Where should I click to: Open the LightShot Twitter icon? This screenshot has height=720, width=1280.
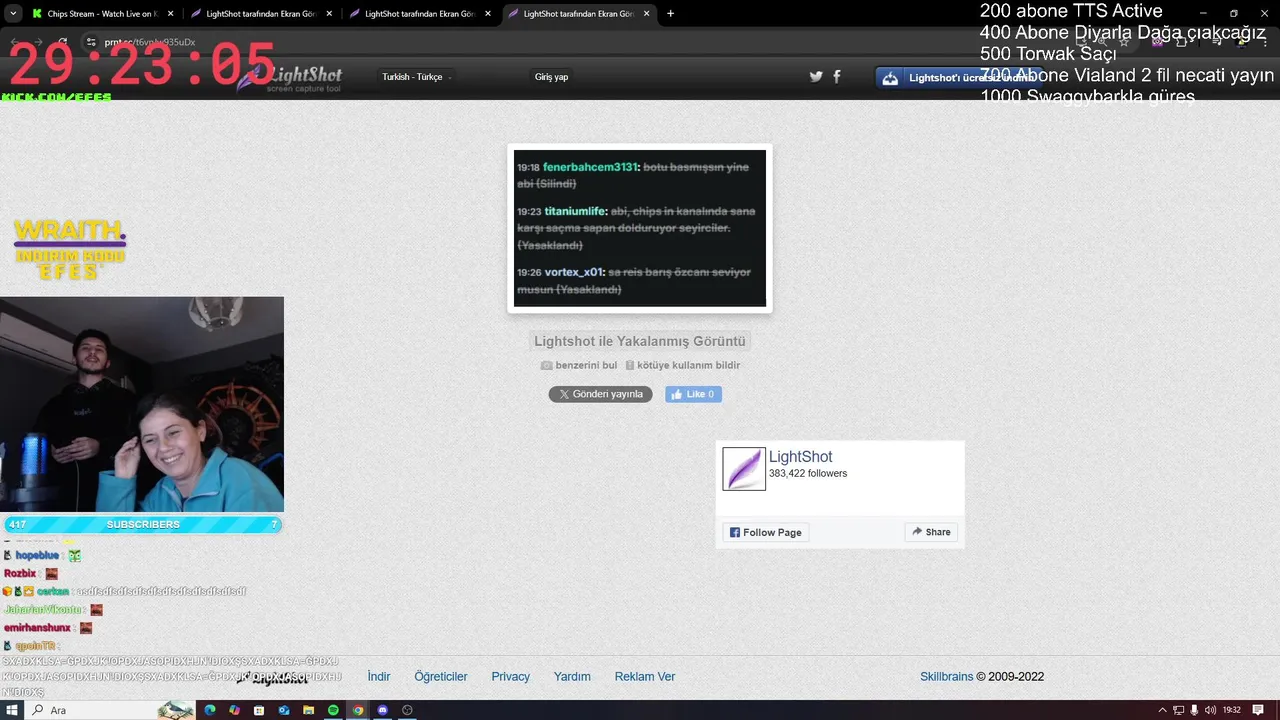click(x=816, y=77)
